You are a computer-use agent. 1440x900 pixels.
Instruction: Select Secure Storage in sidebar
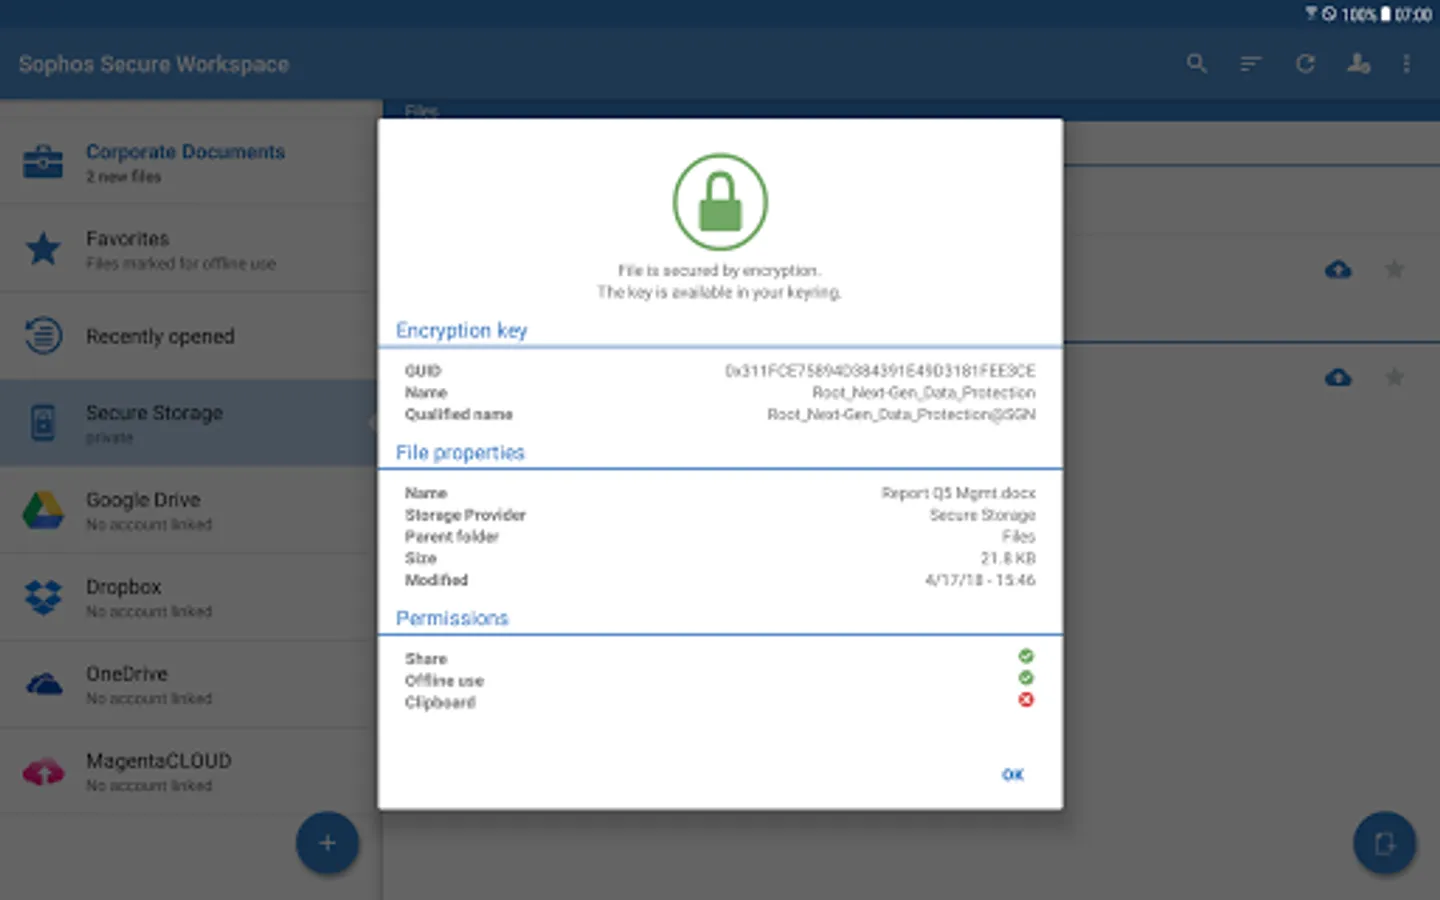click(190, 423)
